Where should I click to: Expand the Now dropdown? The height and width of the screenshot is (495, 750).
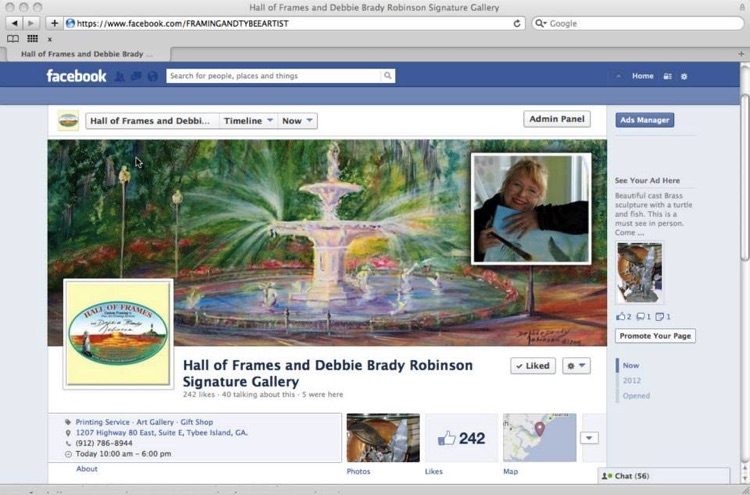click(297, 121)
